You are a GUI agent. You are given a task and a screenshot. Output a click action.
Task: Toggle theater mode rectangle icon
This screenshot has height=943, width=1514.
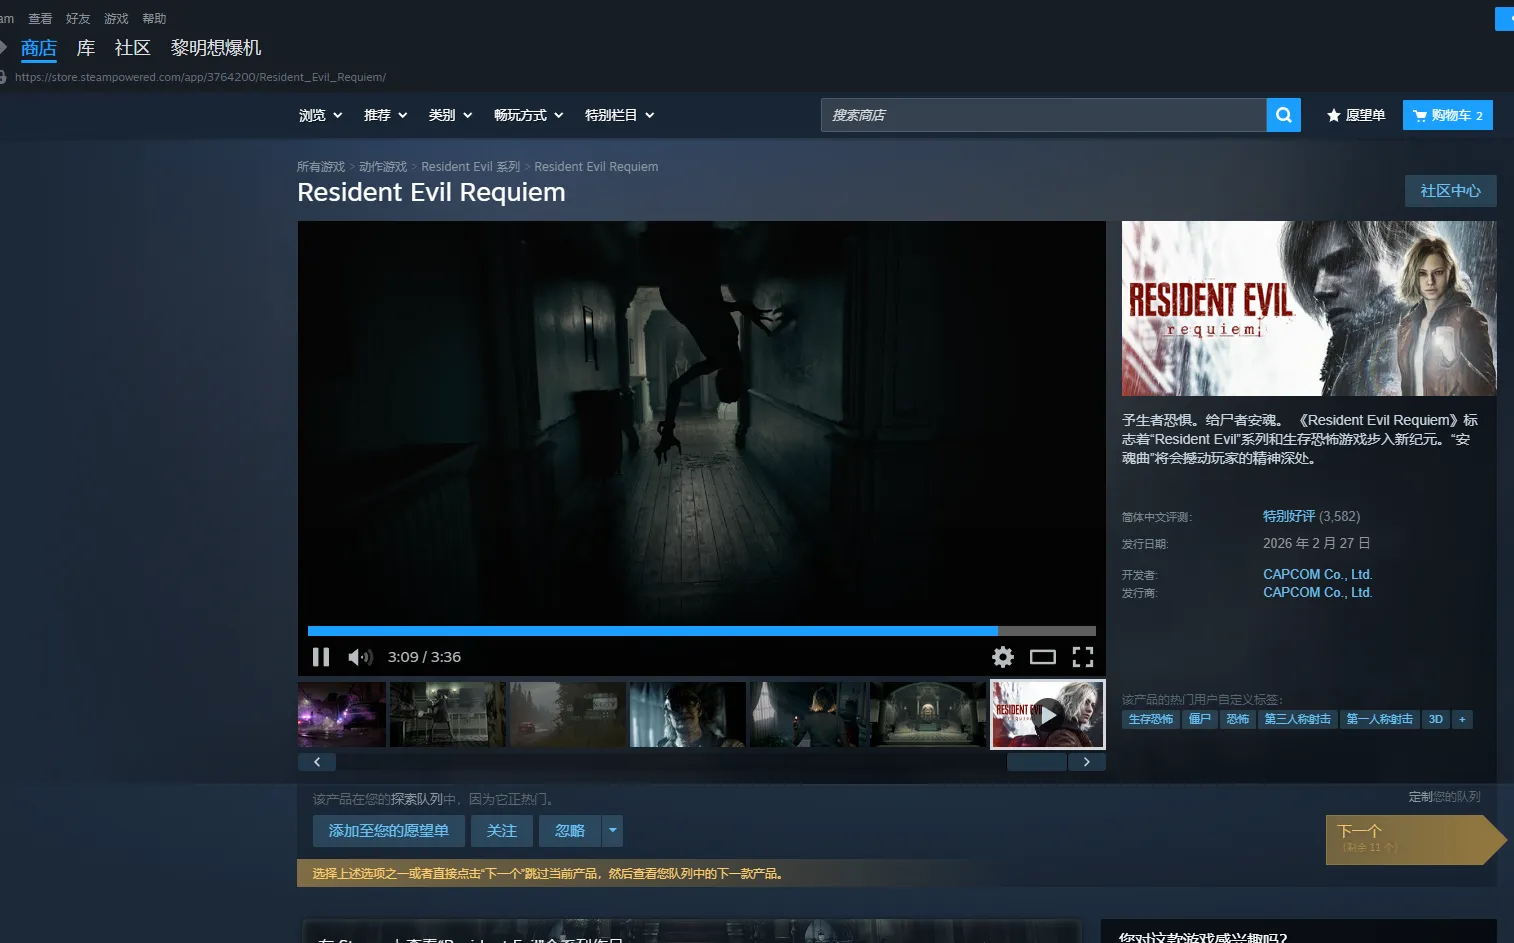coord(1043,657)
